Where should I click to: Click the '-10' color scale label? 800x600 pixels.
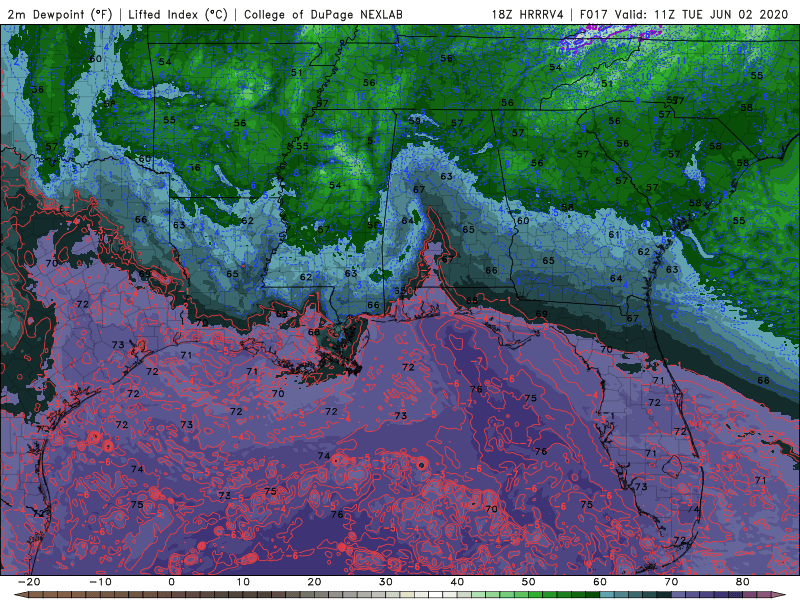click(100, 582)
